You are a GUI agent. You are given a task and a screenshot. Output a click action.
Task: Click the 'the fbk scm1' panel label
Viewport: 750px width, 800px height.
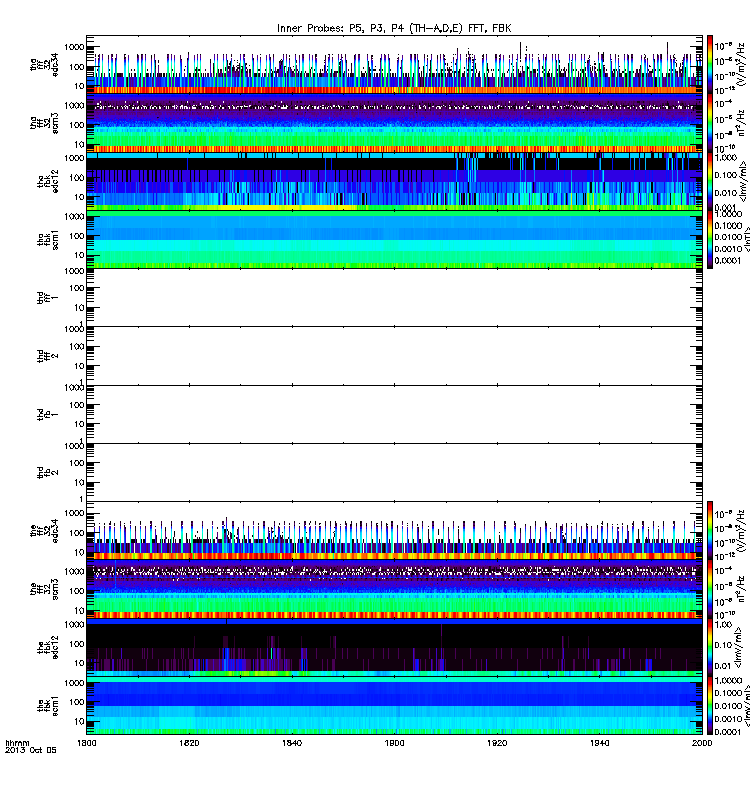[48, 706]
